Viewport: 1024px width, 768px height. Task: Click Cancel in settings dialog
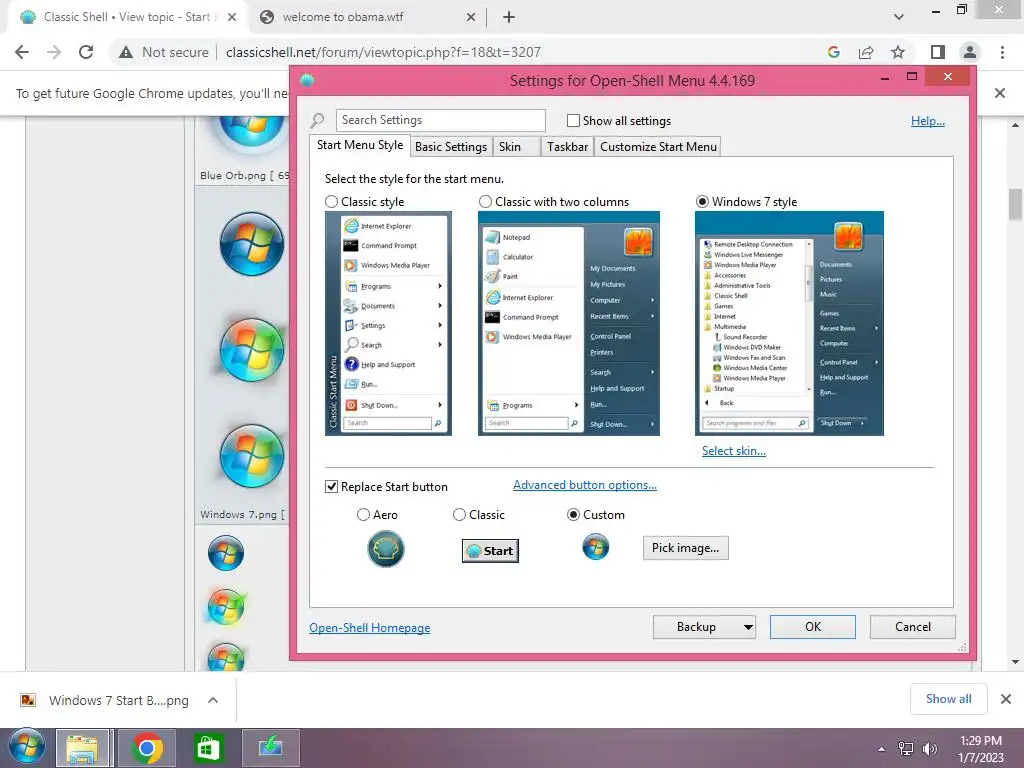pyautogui.click(x=912, y=627)
